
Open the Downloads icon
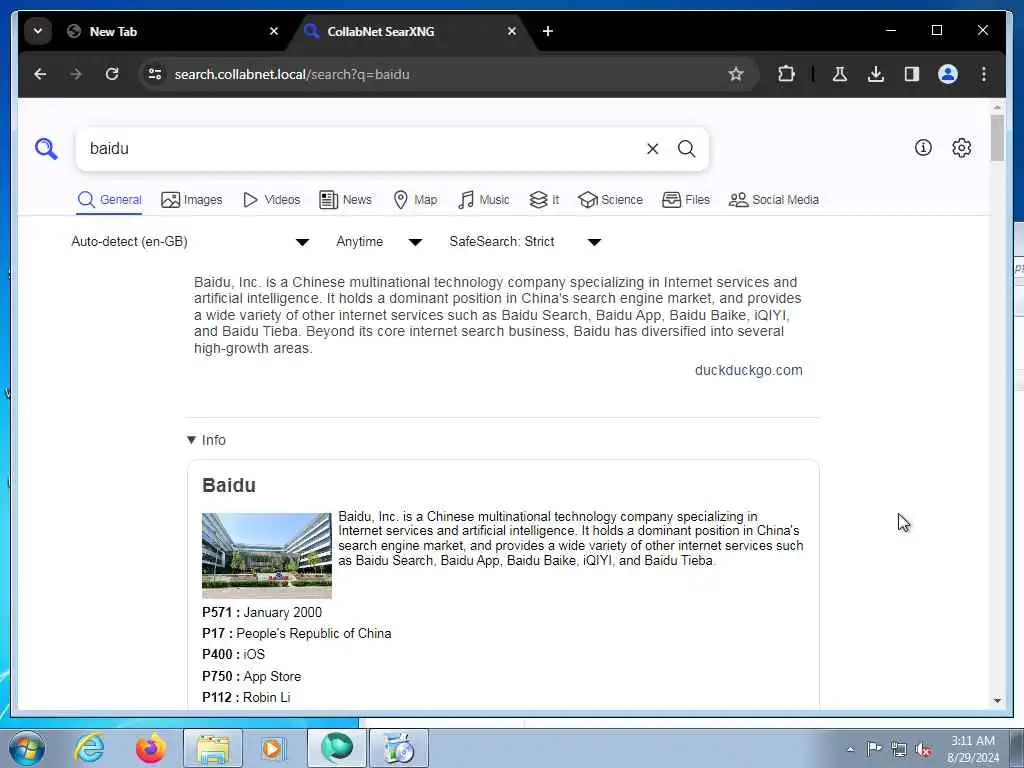coord(876,74)
